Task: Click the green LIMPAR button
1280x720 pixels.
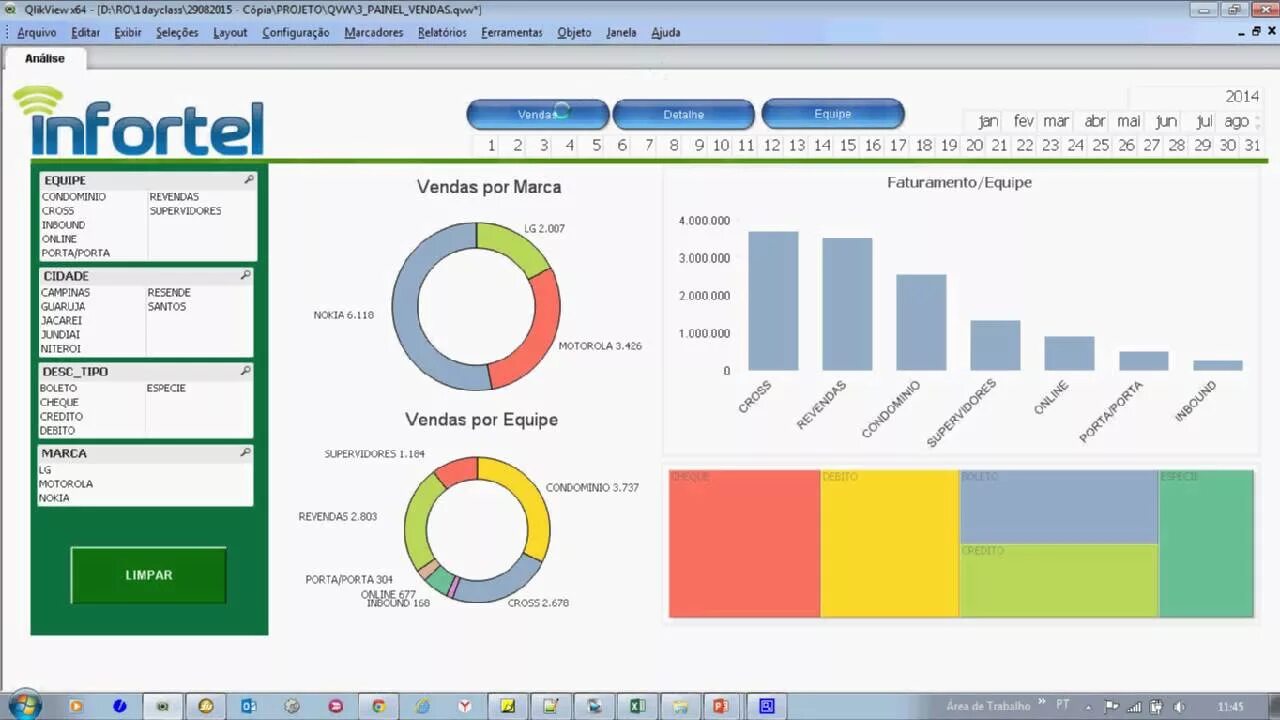Action: [148, 575]
